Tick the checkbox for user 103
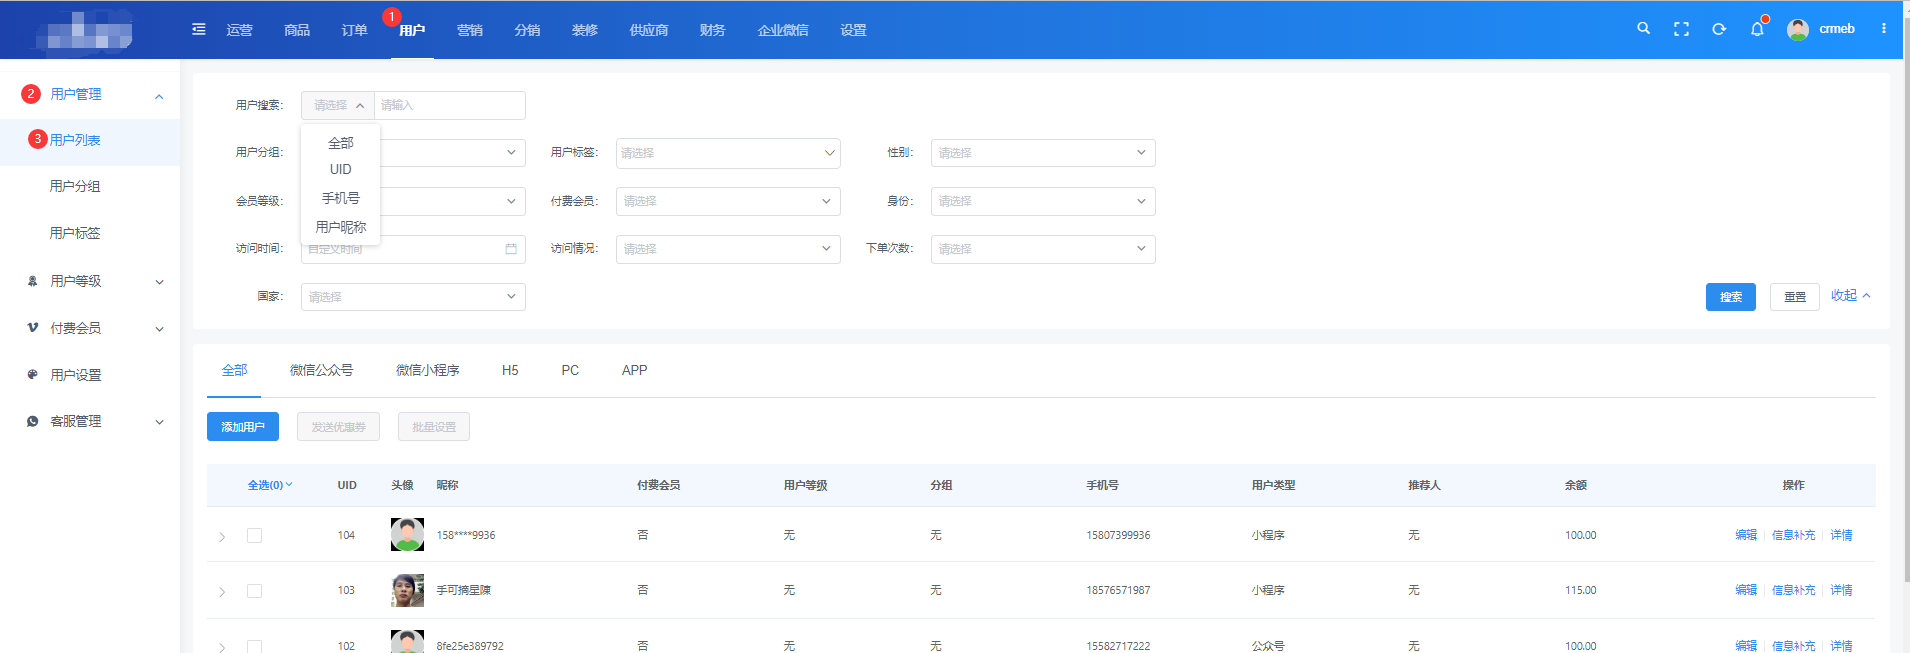The height and width of the screenshot is (653, 1910). pos(255,591)
